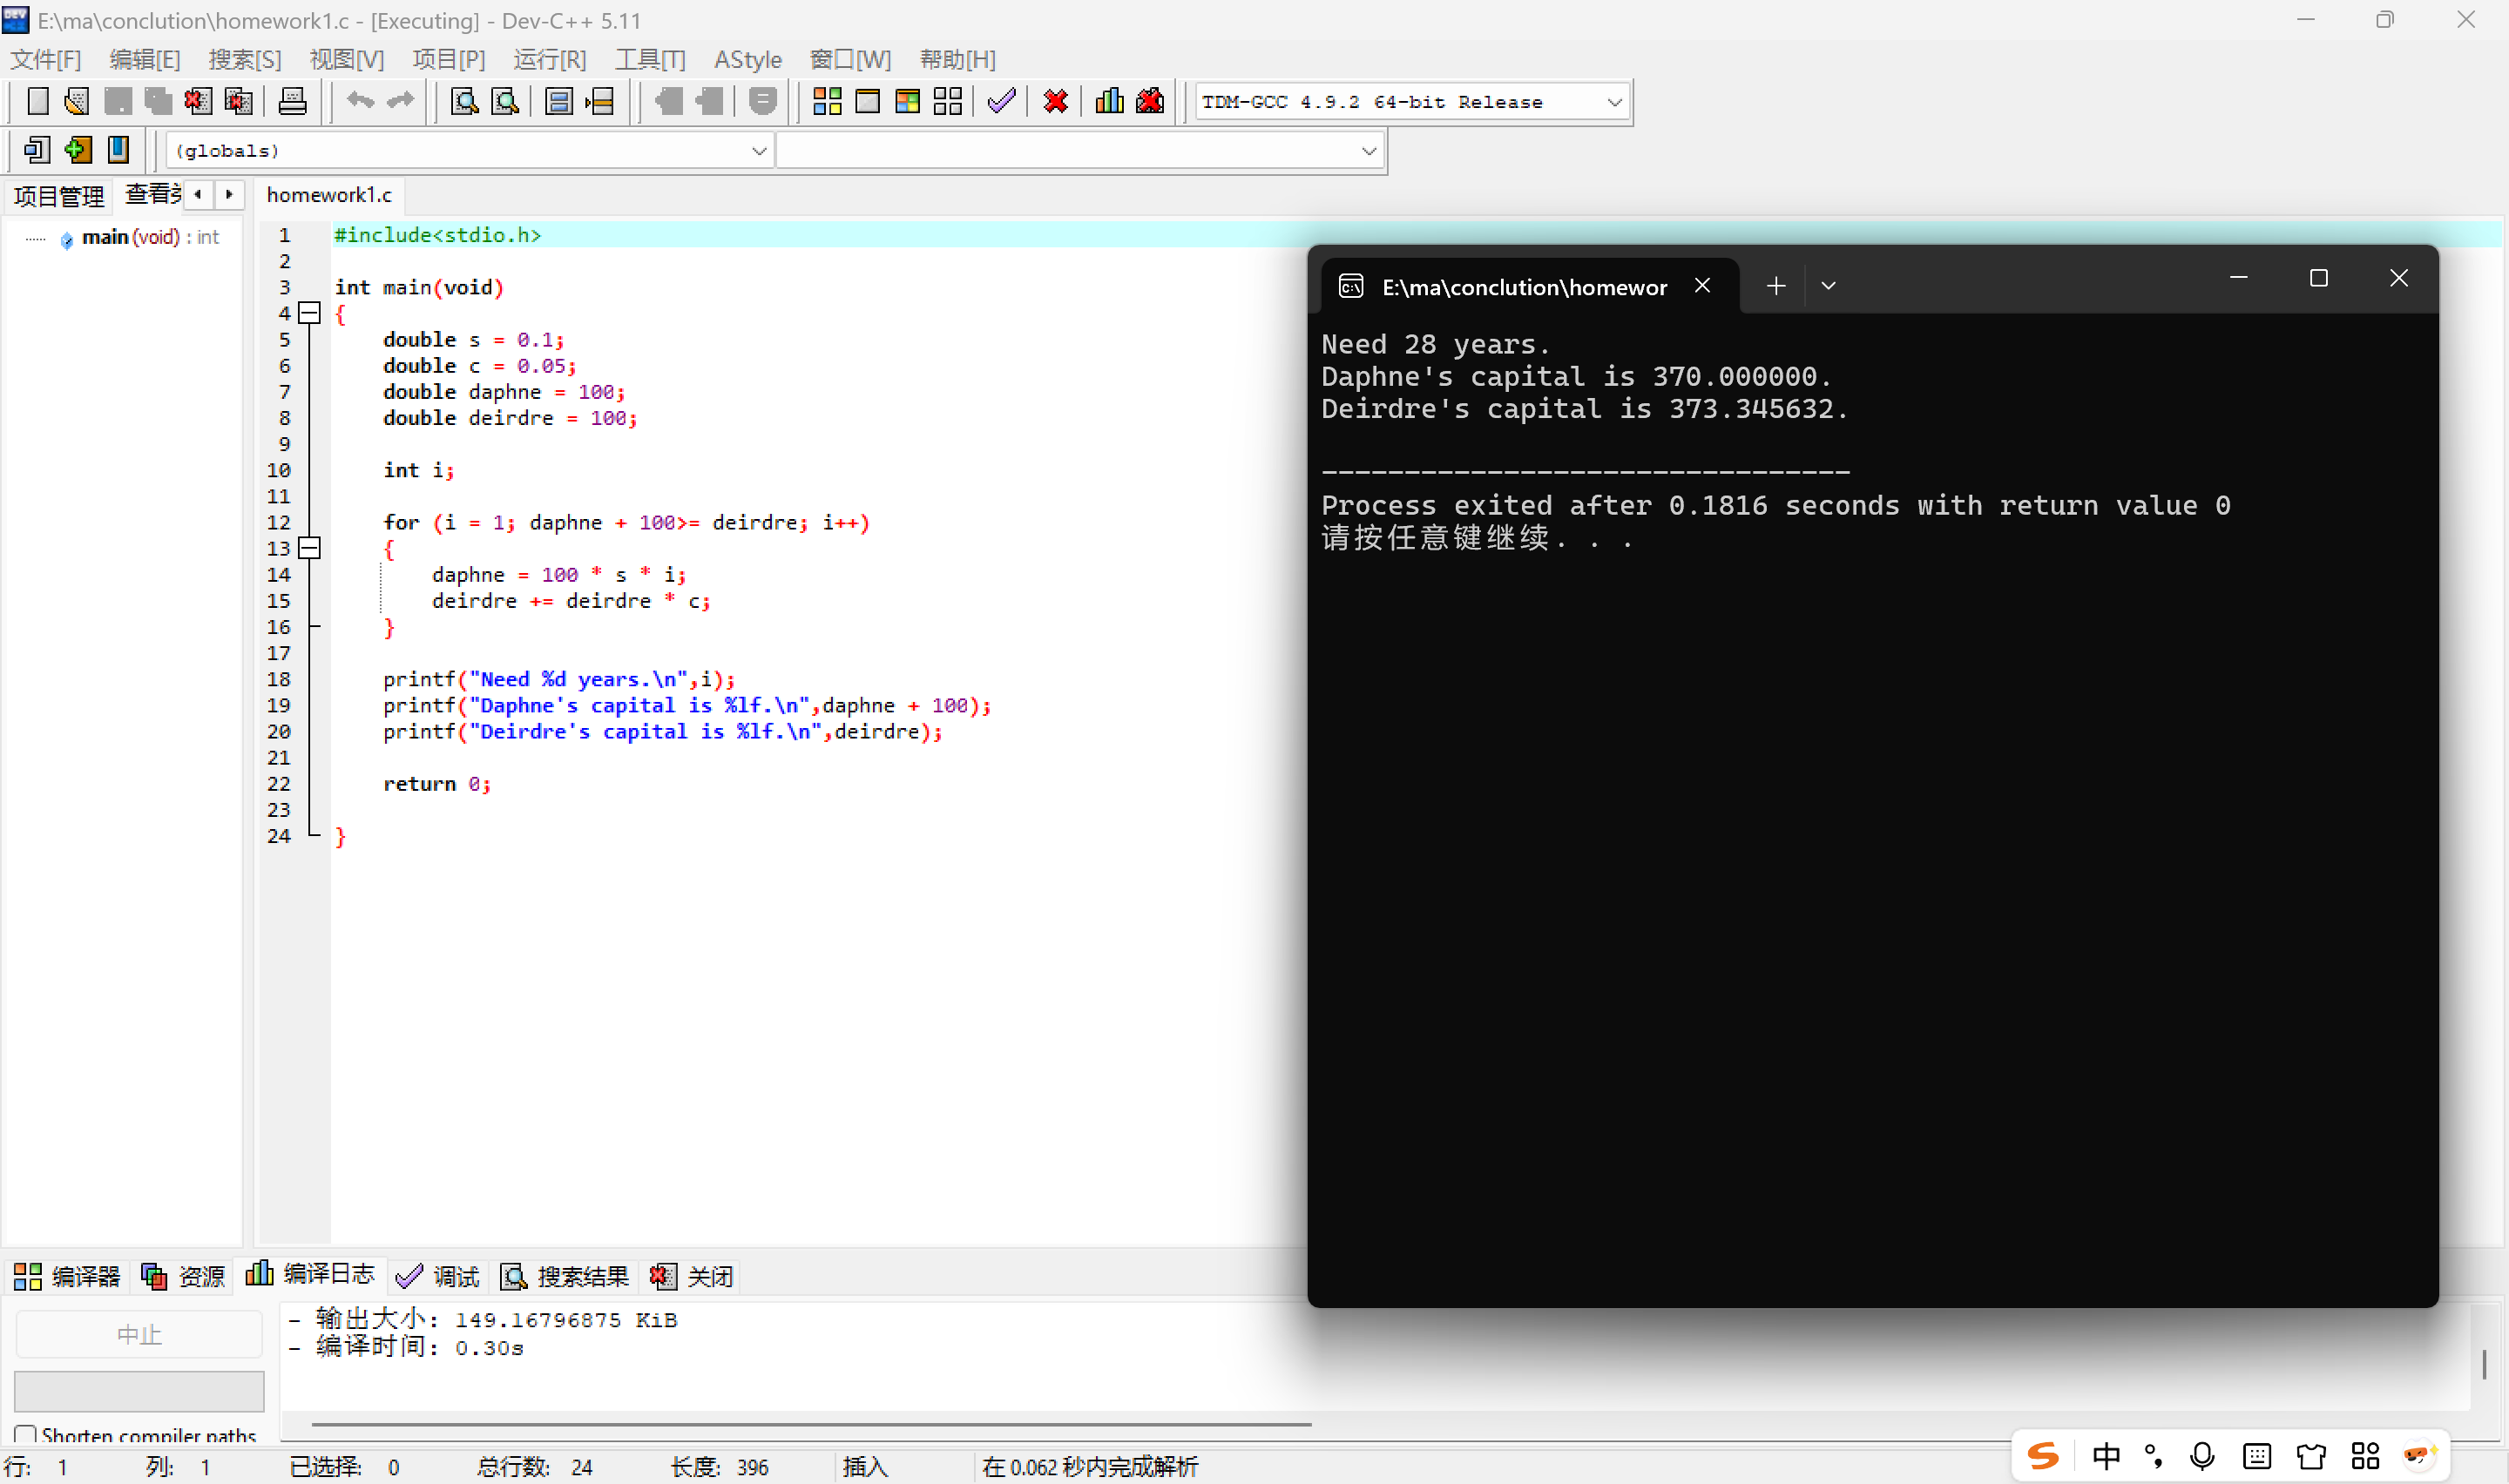Switch to the 编译日志 tab
Screen dimensions: 2509x1484
(311, 1274)
